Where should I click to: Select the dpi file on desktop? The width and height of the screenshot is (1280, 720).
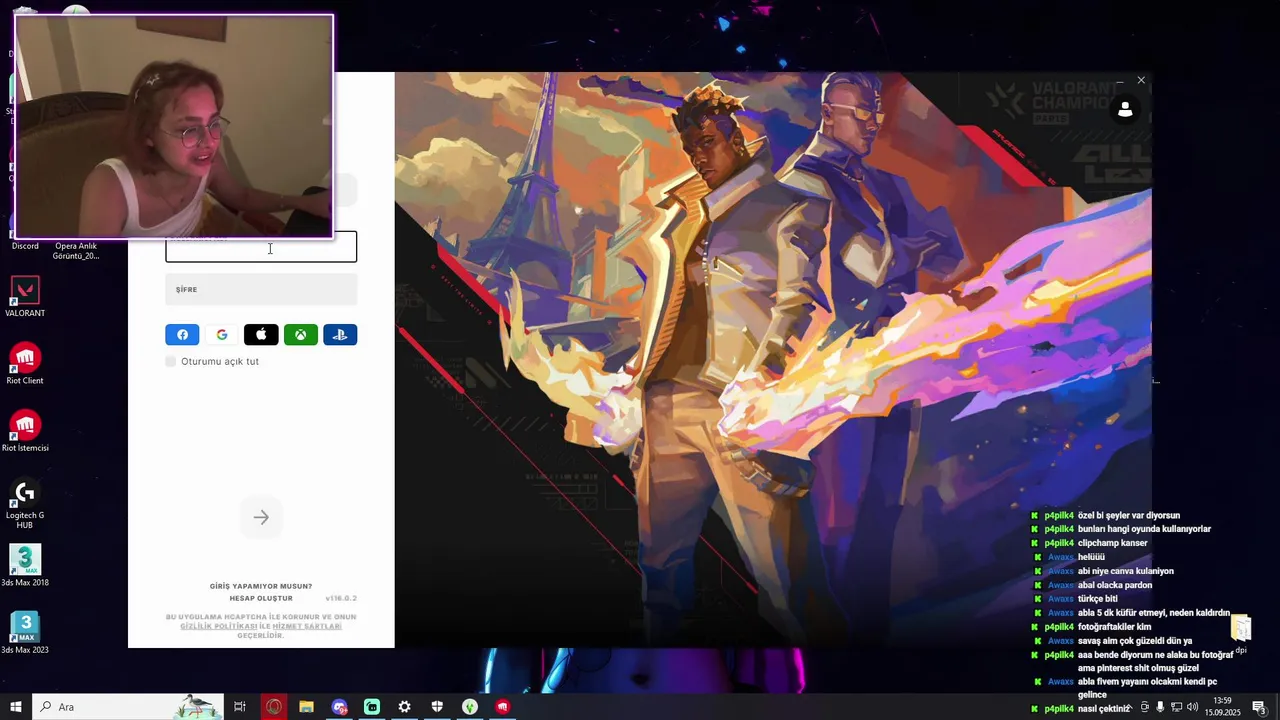1241,634
